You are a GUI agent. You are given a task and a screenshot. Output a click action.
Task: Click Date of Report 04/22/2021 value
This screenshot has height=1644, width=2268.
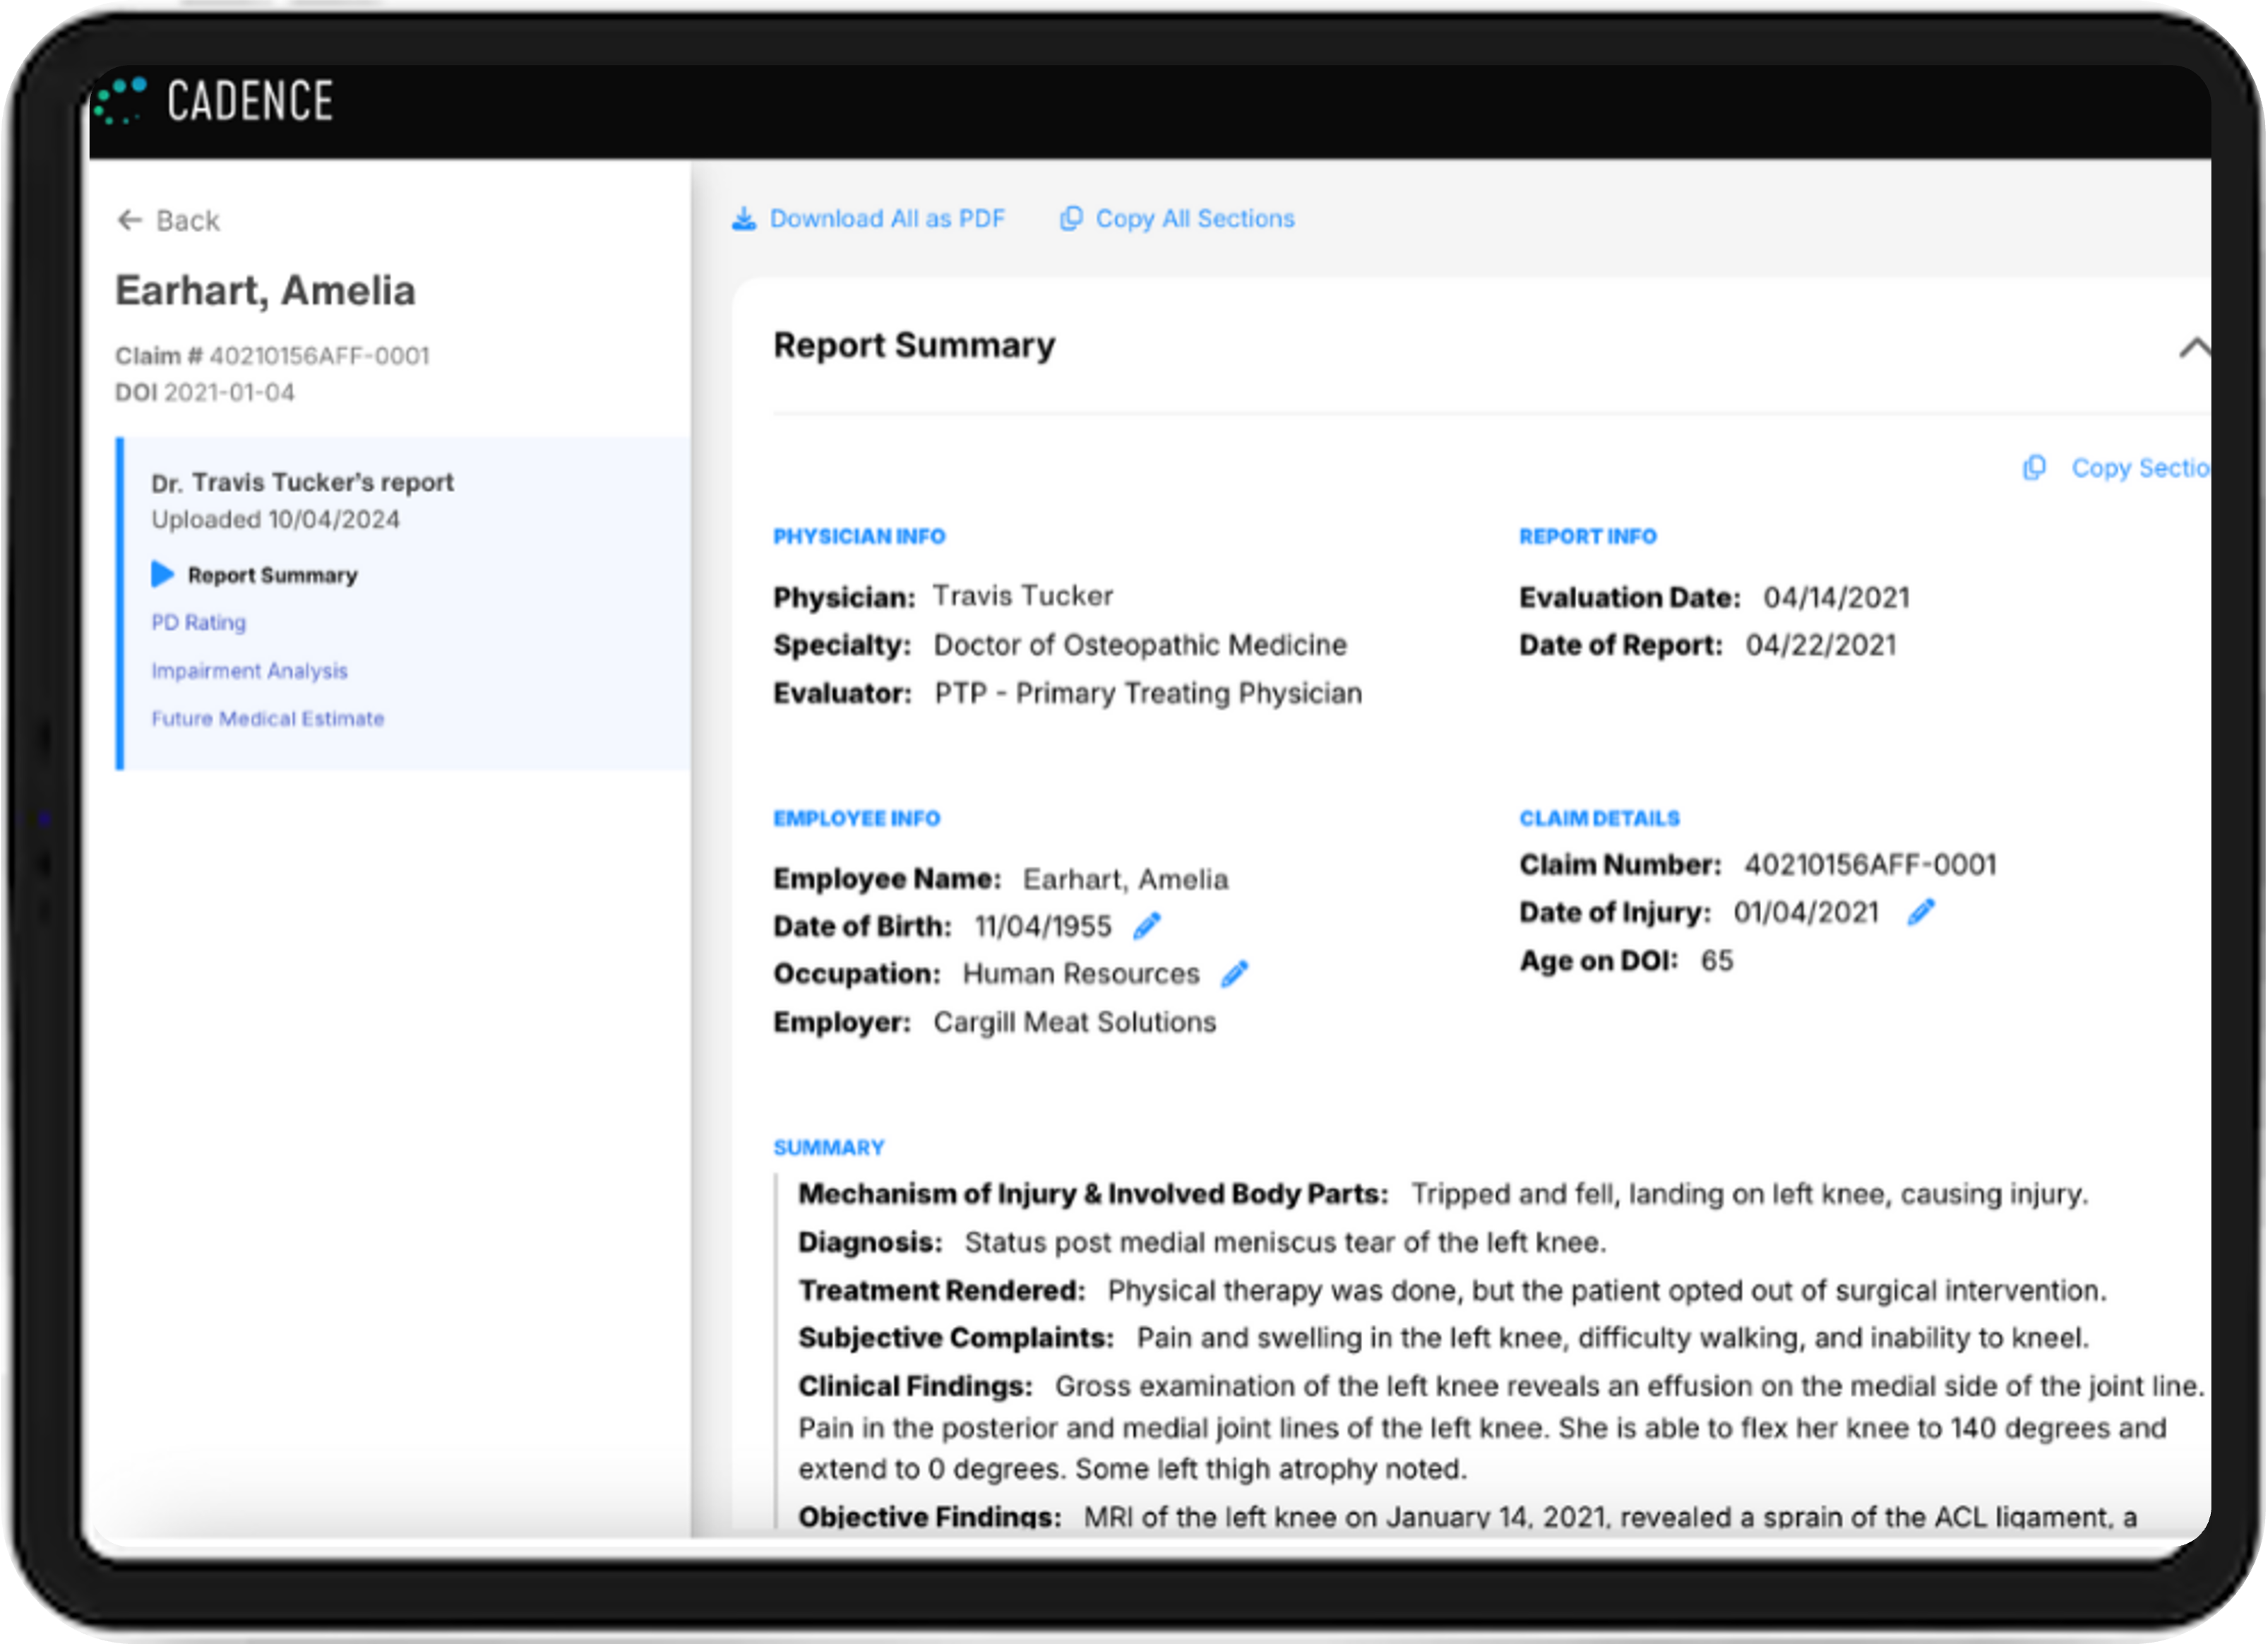(1821, 645)
